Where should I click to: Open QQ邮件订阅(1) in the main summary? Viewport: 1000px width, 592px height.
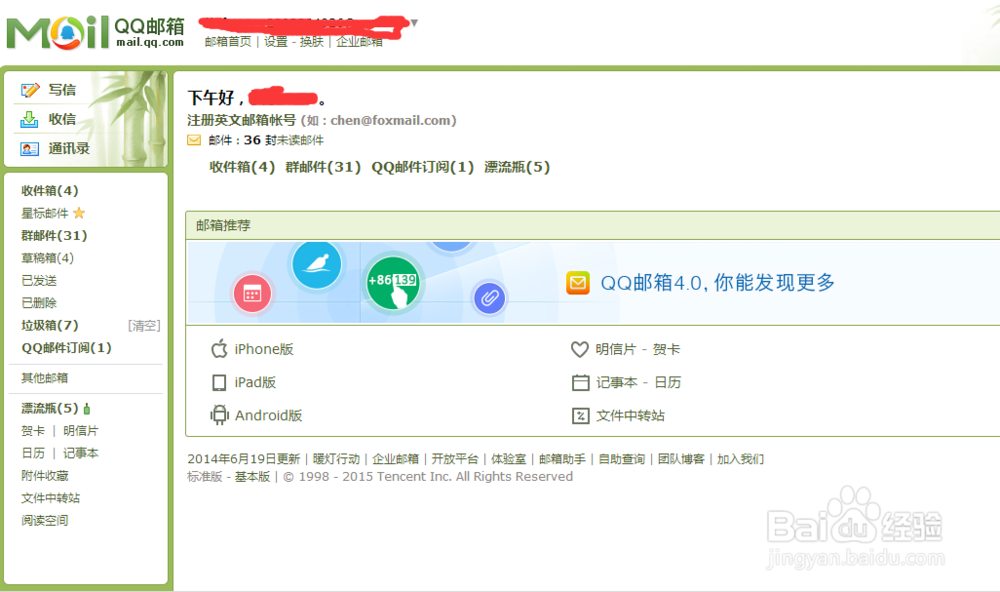tap(423, 167)
